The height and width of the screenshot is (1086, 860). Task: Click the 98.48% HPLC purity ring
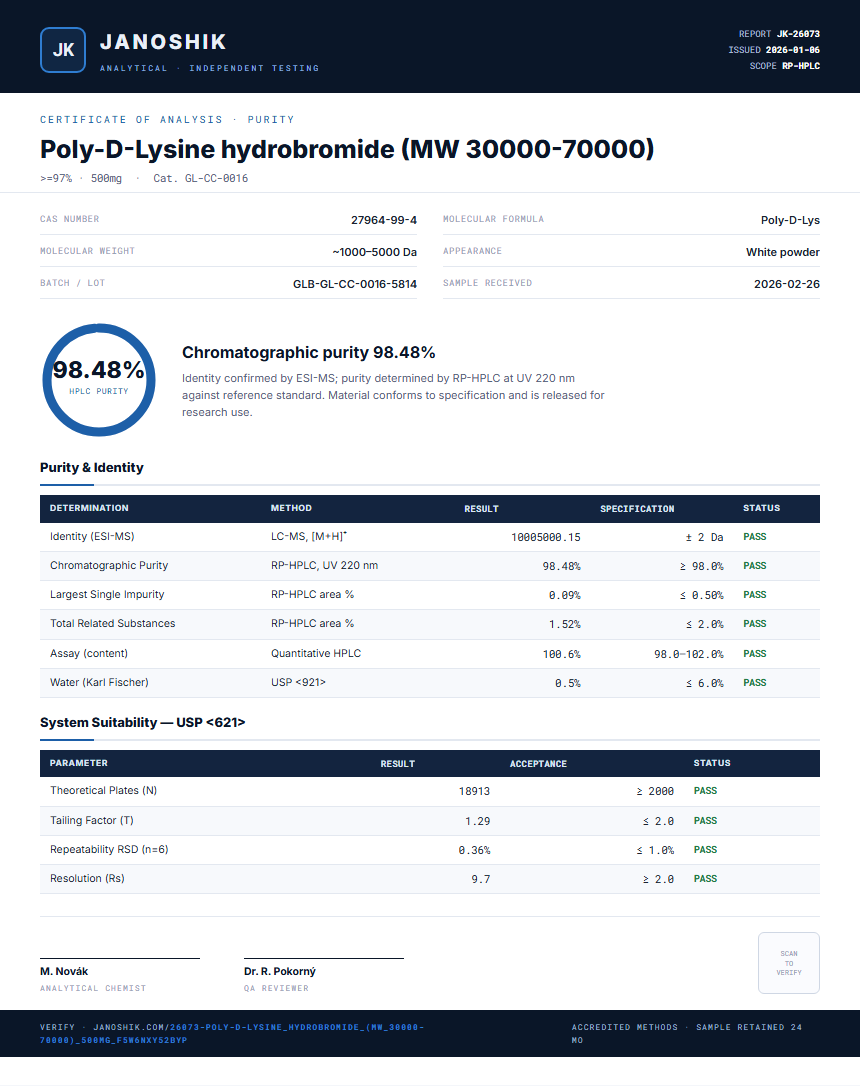(x=99, y=380)
